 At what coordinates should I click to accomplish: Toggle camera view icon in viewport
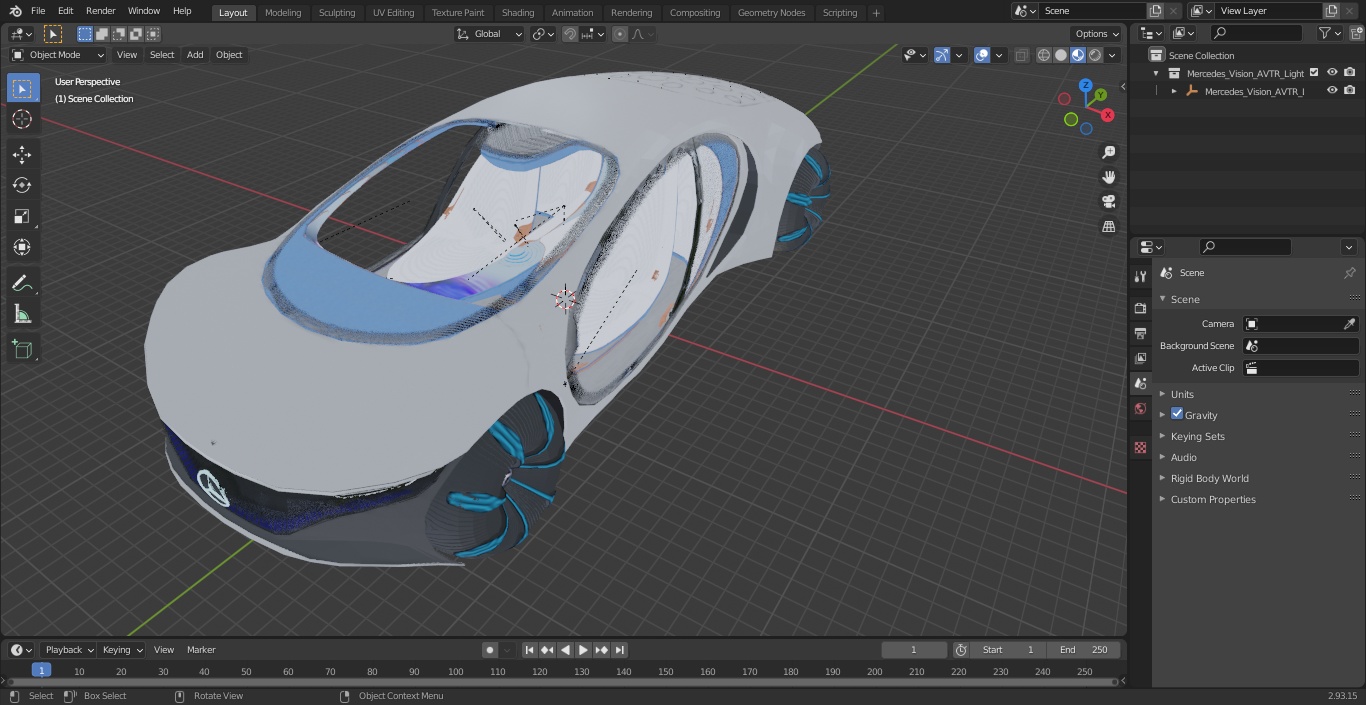pyautogui.click(x=1108, y=202)
